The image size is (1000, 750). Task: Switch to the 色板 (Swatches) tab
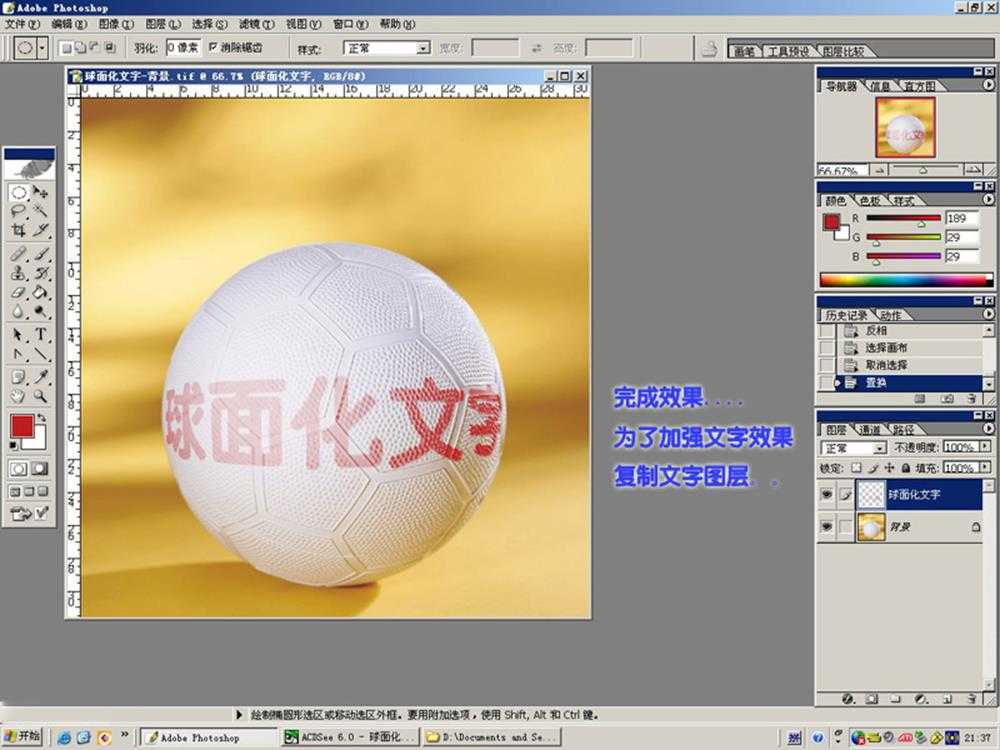pos(870,200)
